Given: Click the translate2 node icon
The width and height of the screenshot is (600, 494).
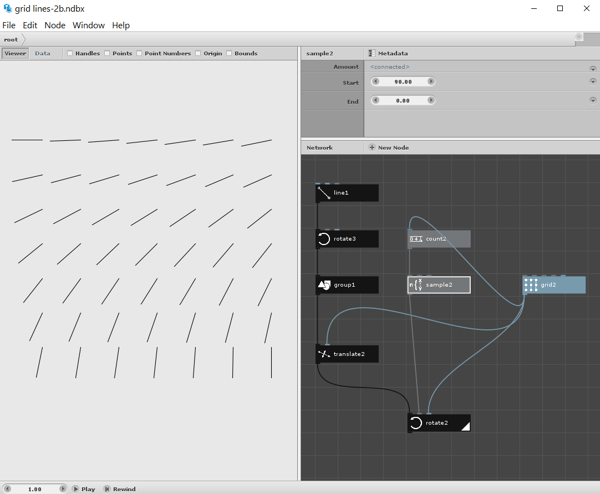Looking at the screenshot, I should coord(324,354).
